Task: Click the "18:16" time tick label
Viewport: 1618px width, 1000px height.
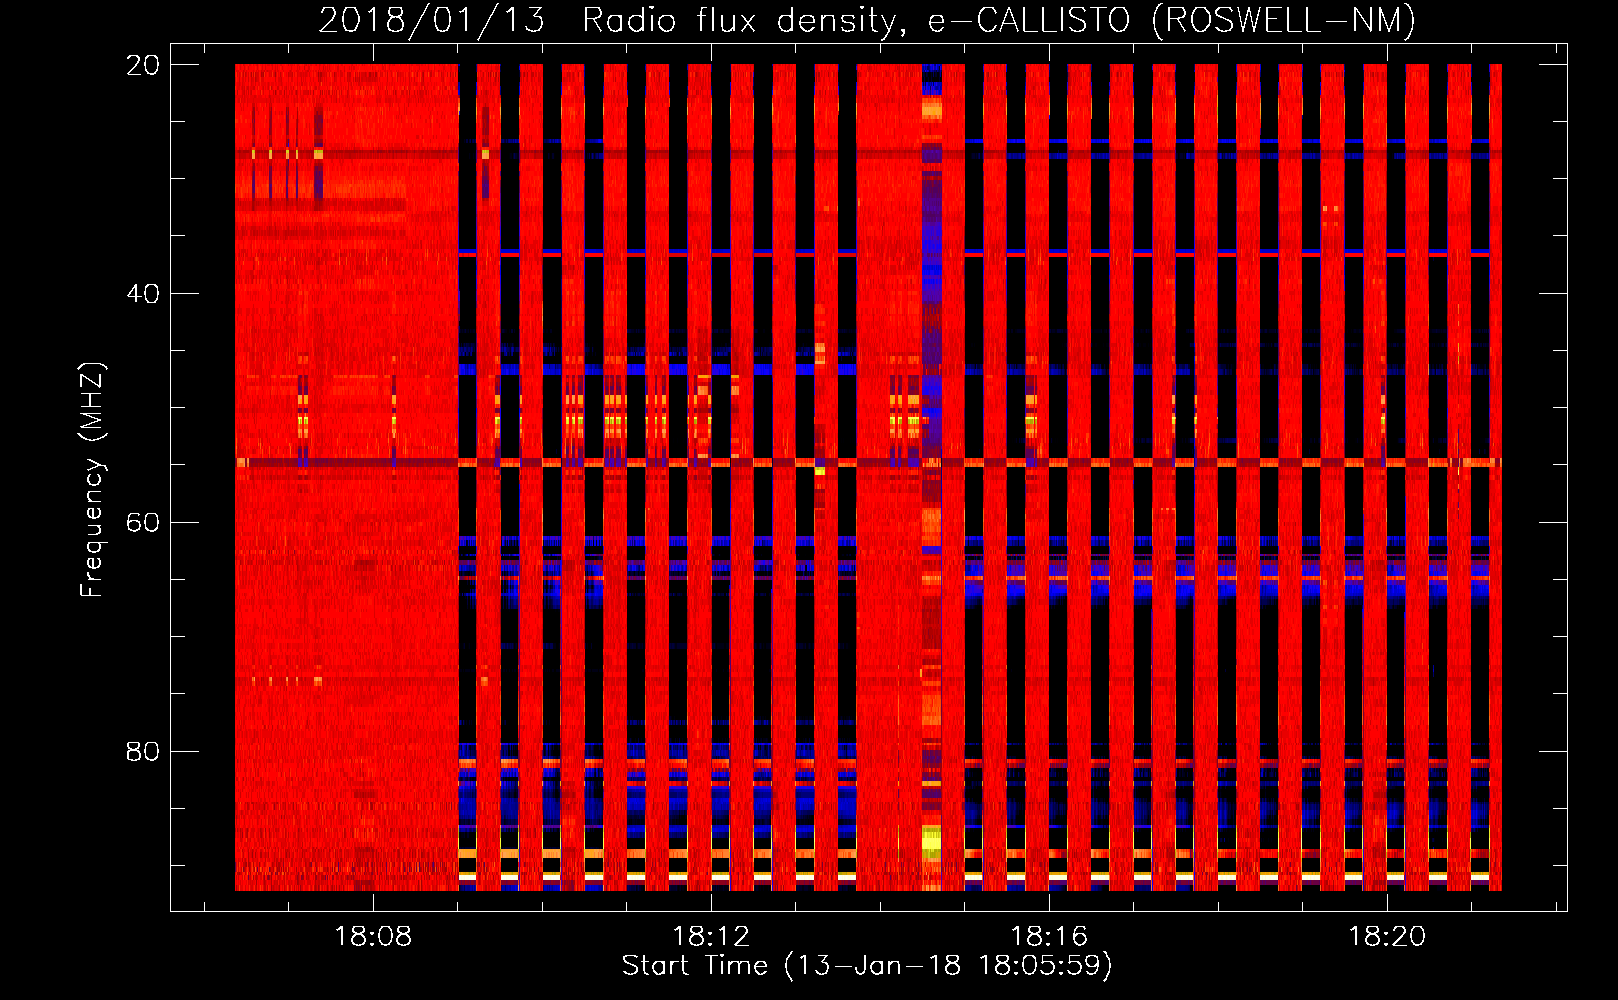Action: point(1049,937)
